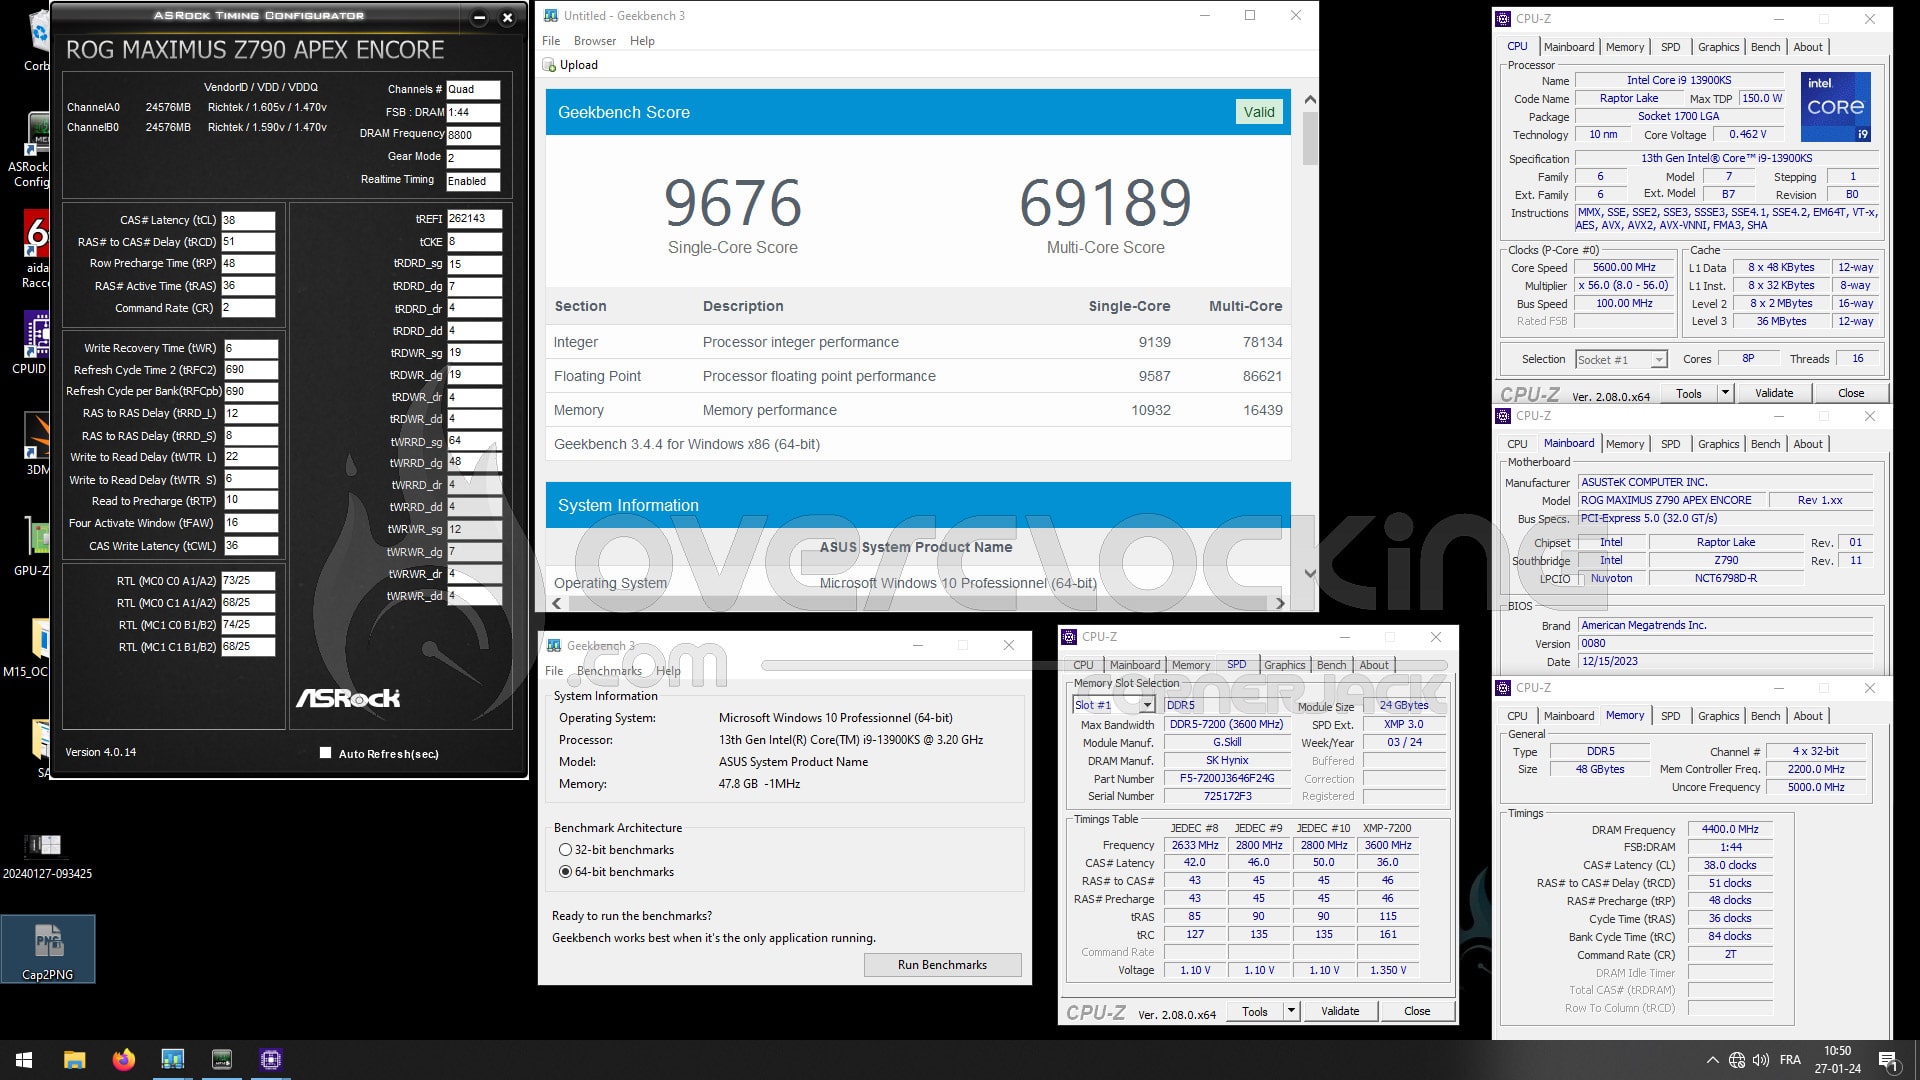1920x1080 pixels.
Task: Click the Geekbench Upload icon
Action: click(549, 65)
